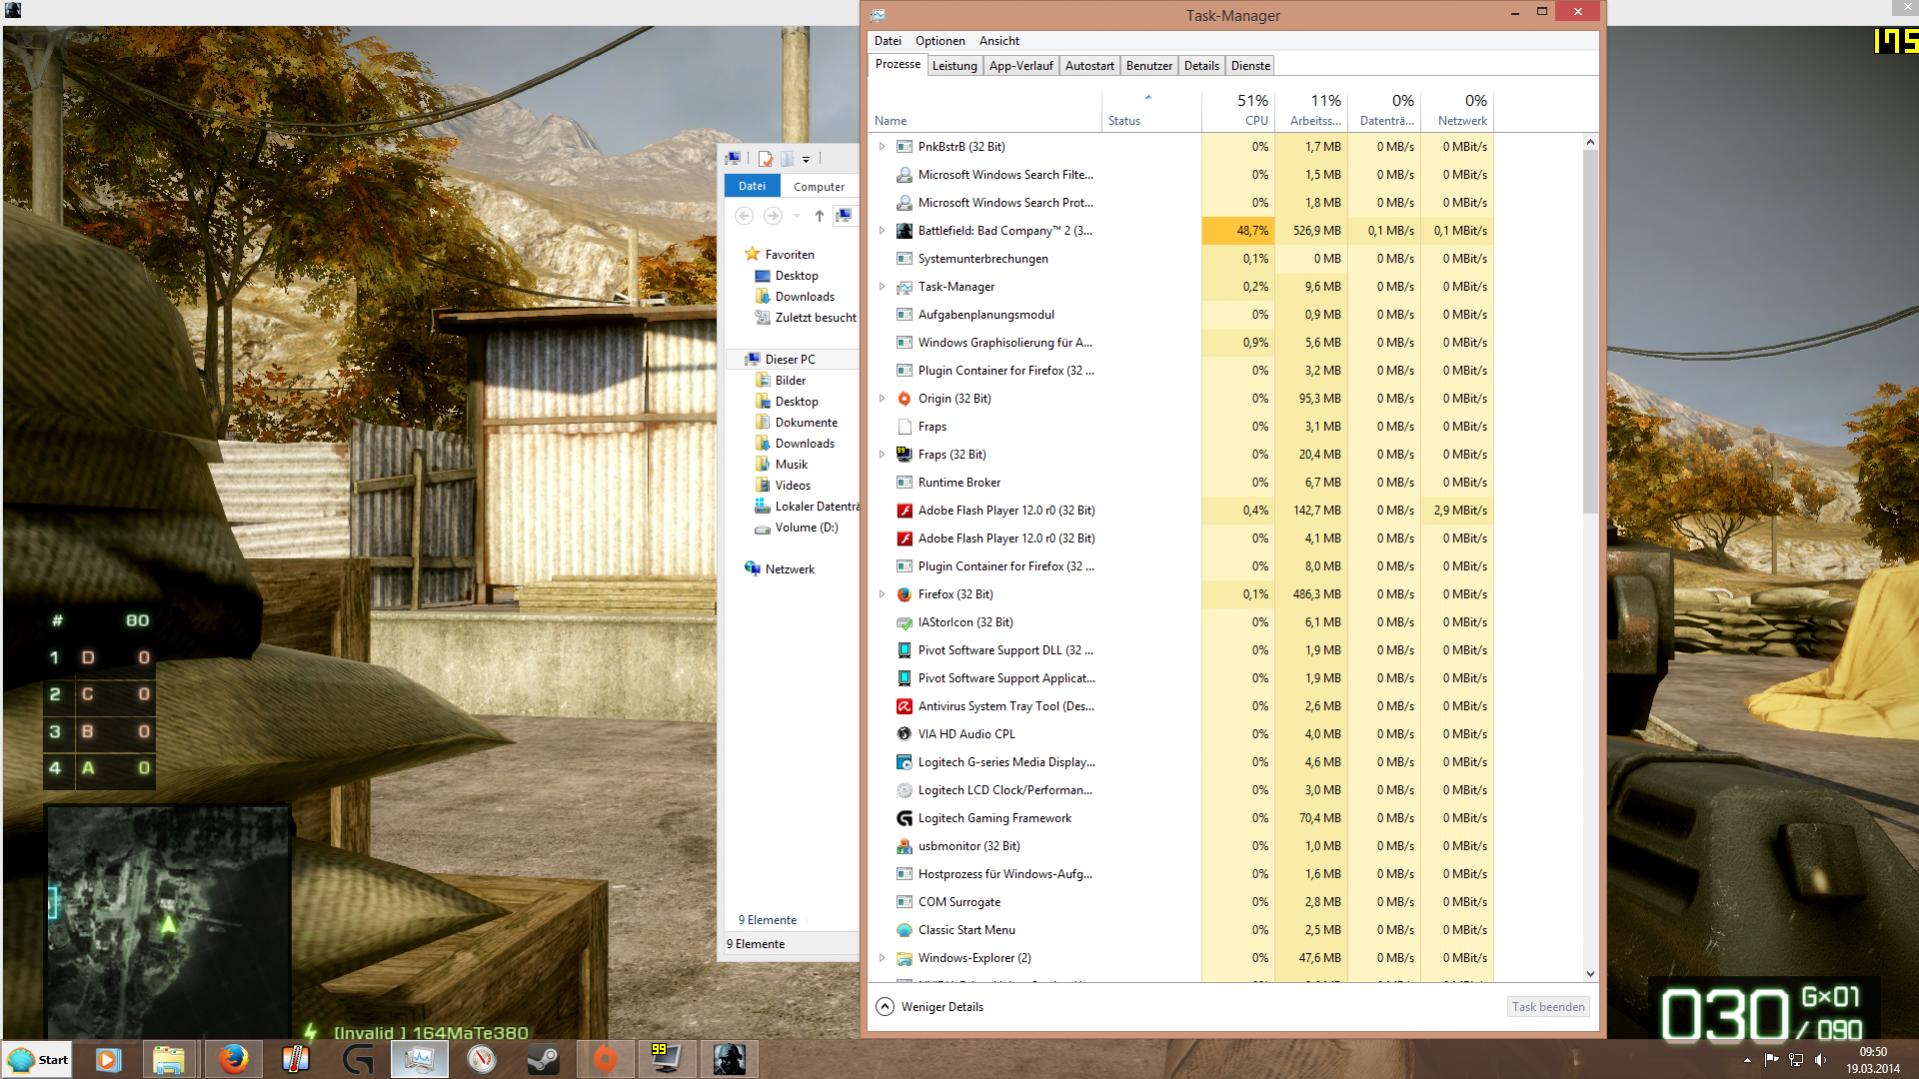
Task: Expand the Task-Manager process row
Action: pyautogui.click(x=882, y=287)
